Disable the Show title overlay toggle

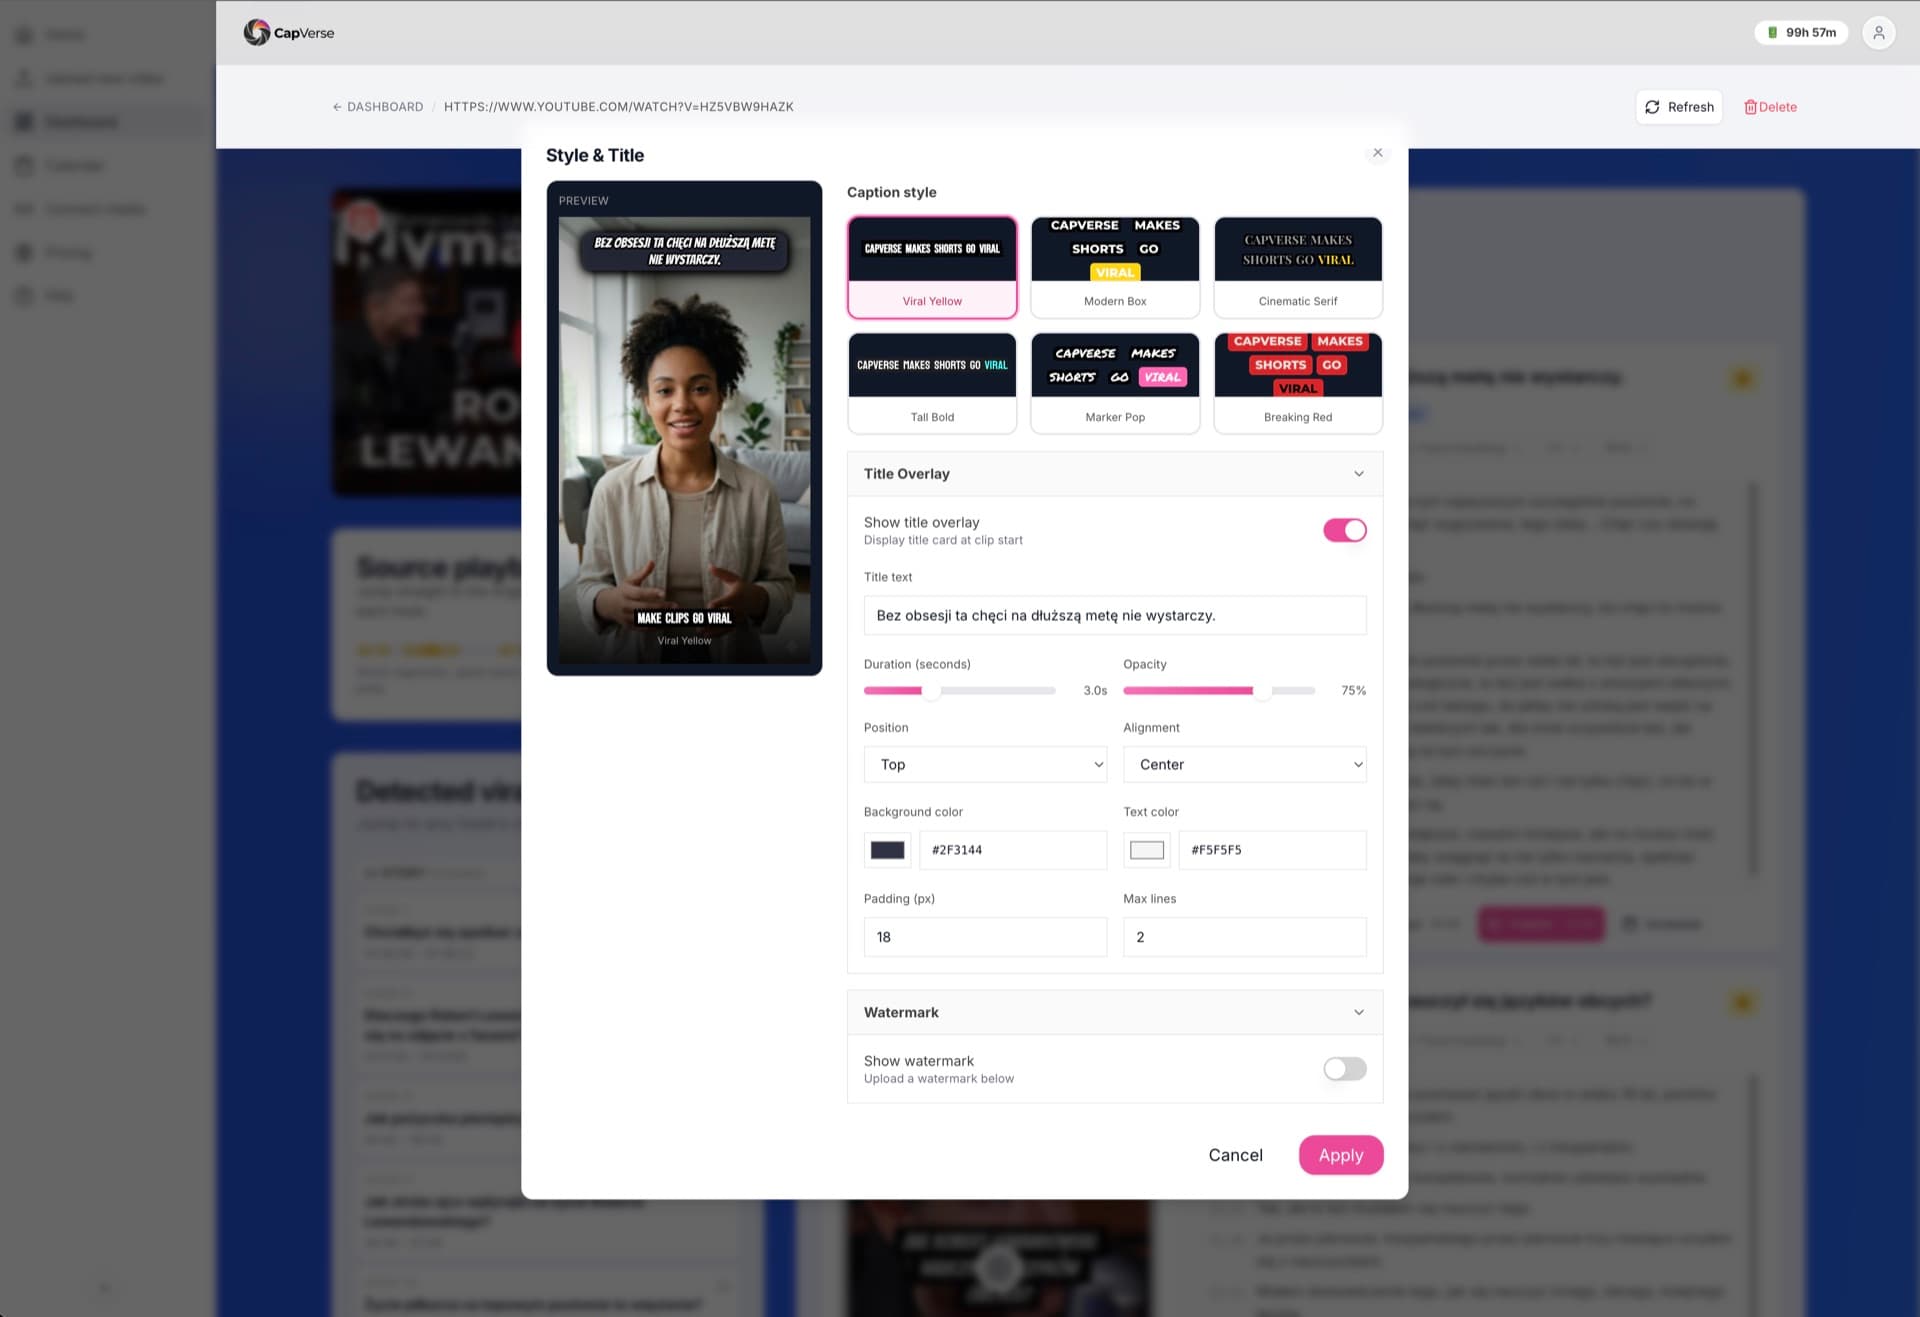(1344, 530)
